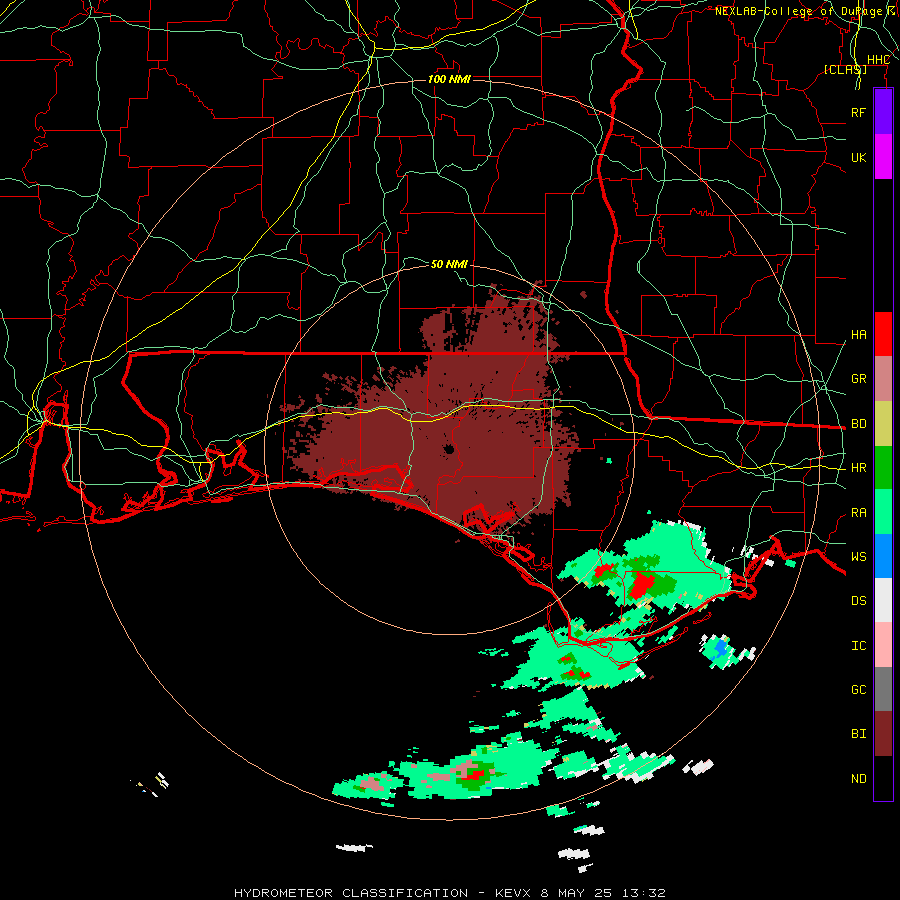Image resolution: width=900 pixels, height=900 pixels.
Task: Click the [CLAS] label
Action: coord(845,69)
